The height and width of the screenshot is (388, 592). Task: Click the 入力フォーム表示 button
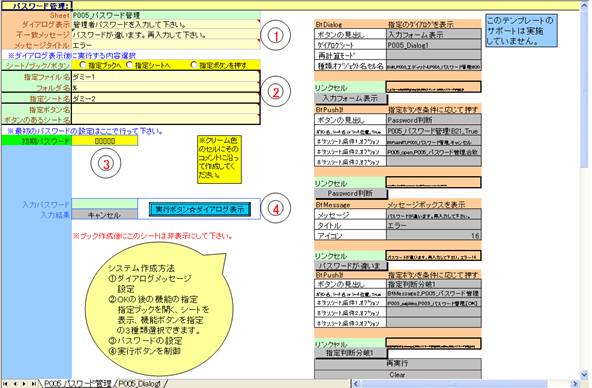[351, 99]
